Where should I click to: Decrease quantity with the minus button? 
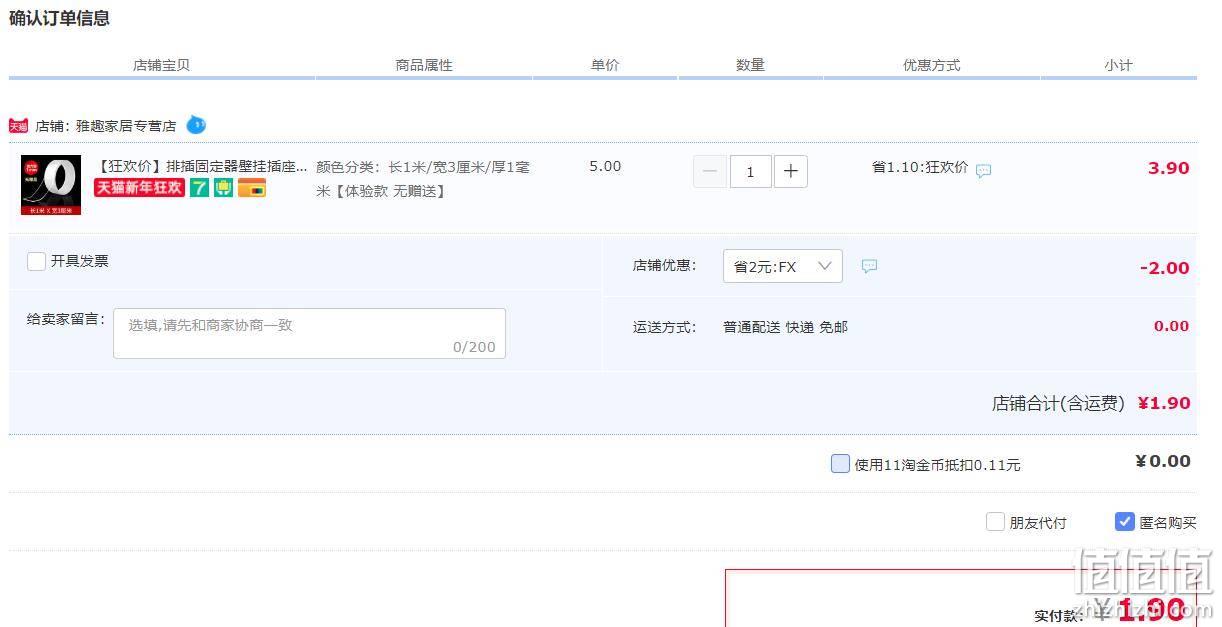(x=710, y=171)
